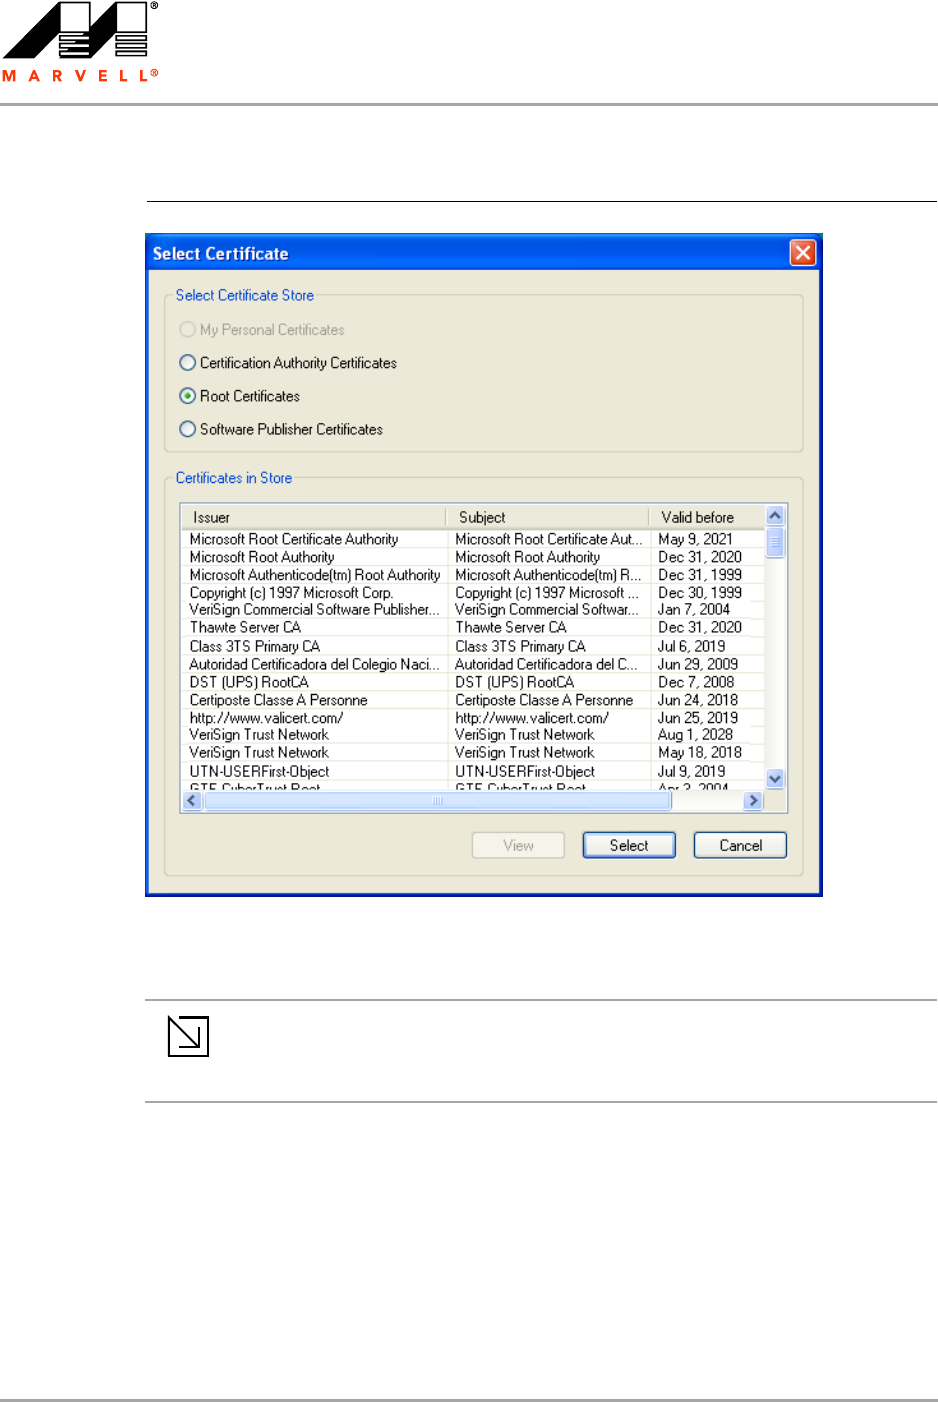Click Subject cell DST (UPS) RootCA
The height and width of the screenshot is (1402, 938).
pyautogui.click(x=514, y=682)
